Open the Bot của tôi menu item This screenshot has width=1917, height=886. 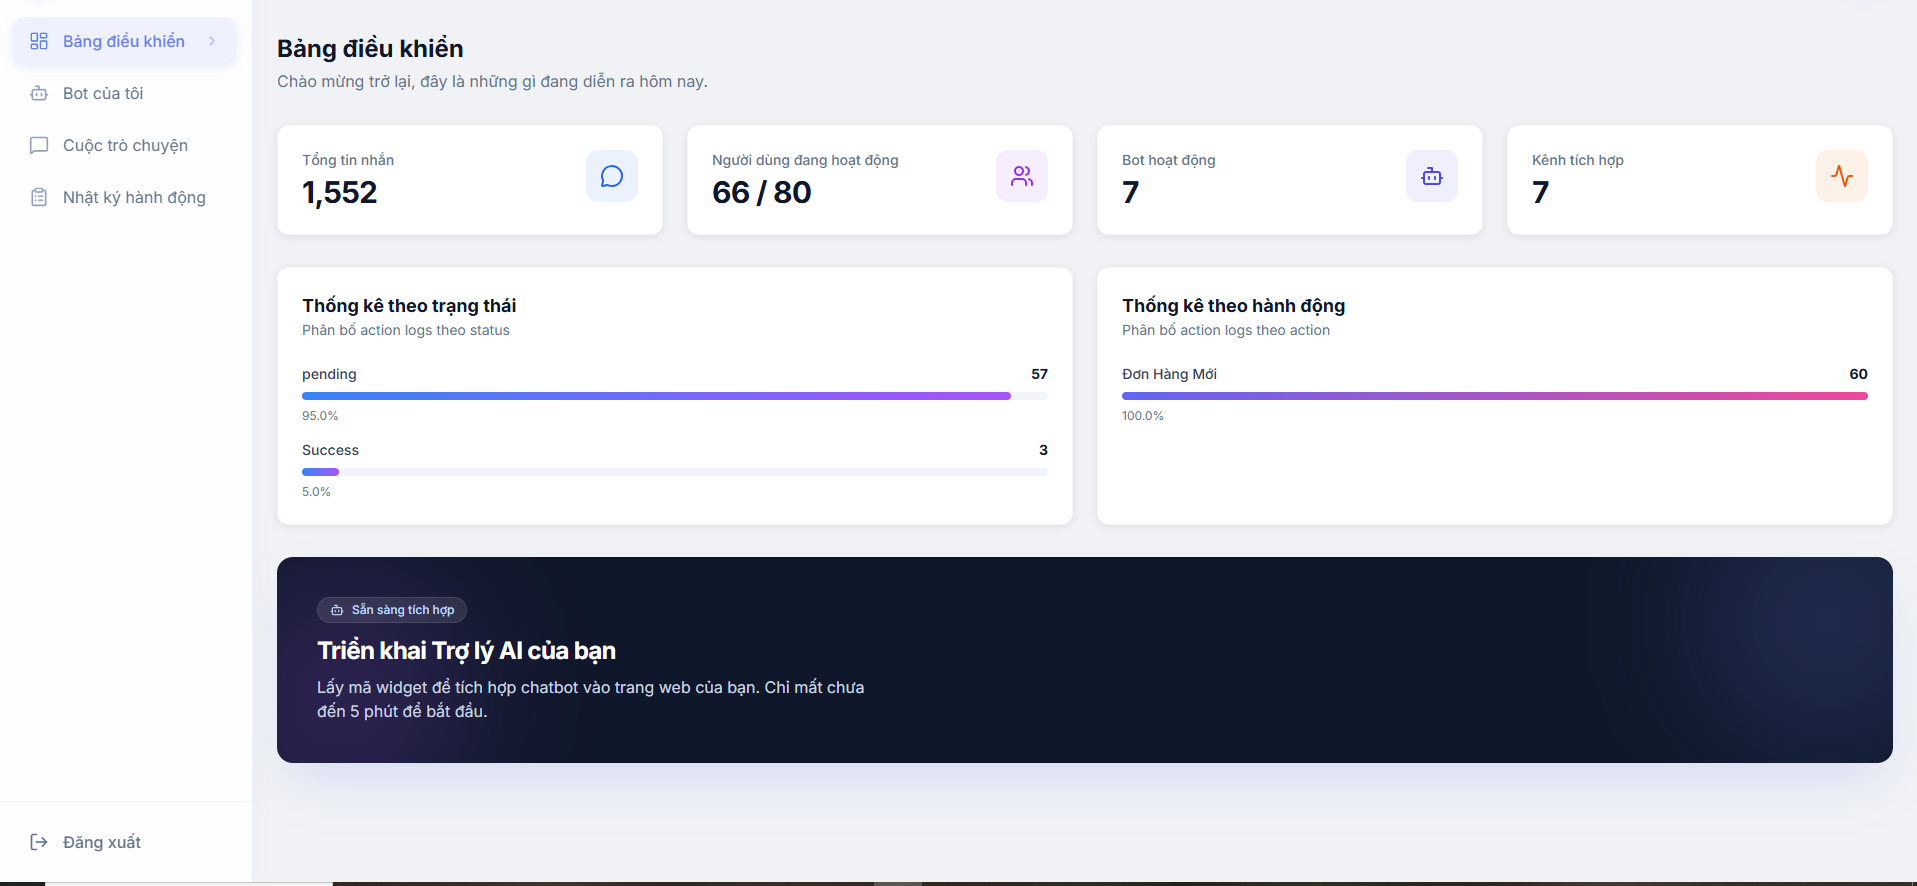coord(103,93)
